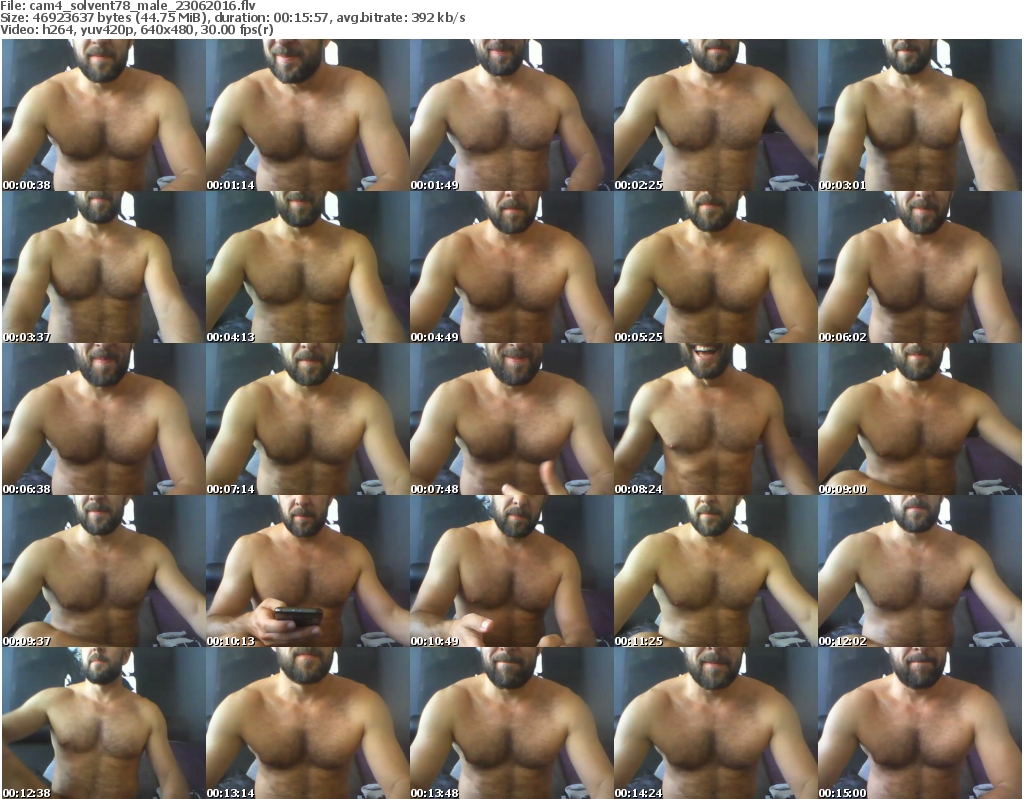Choose the thumbnail timestamped 00:12:02
Image resolution: width=1024 pixels, height=799 pixels.
[x=920, y=571]
